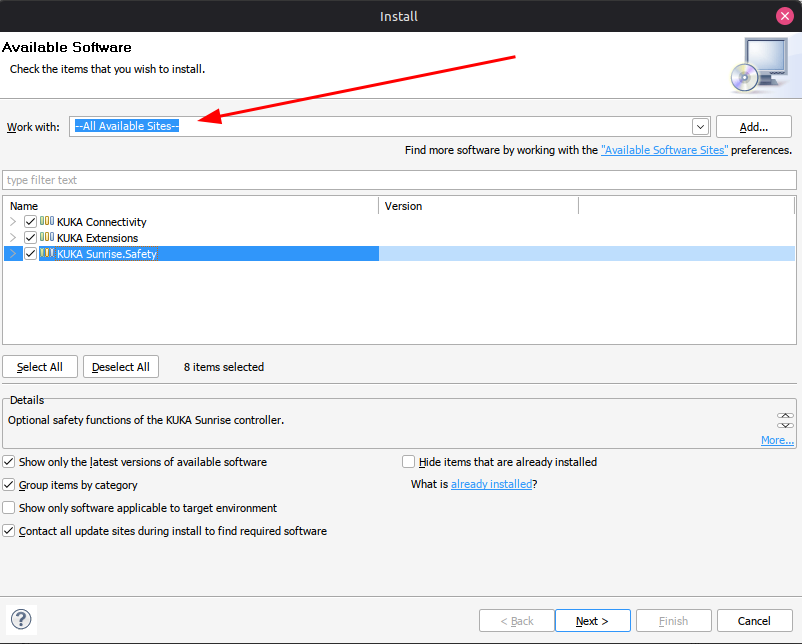Viewport: 802px width, 644px height.
Task: Click the Deselect All button
Action: coord(121,367)
